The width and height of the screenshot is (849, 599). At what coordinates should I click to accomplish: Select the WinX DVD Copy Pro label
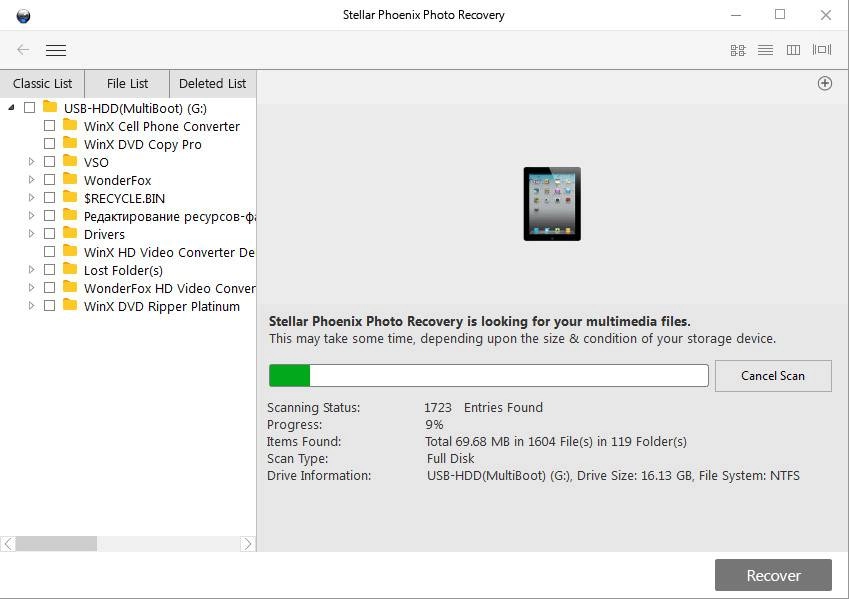point(142,145)
